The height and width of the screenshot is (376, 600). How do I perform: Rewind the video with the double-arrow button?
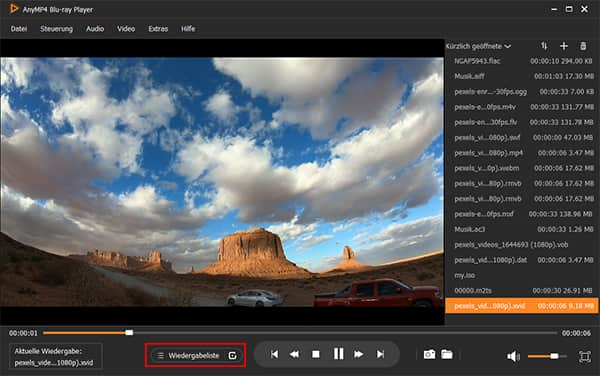(295, 354)
